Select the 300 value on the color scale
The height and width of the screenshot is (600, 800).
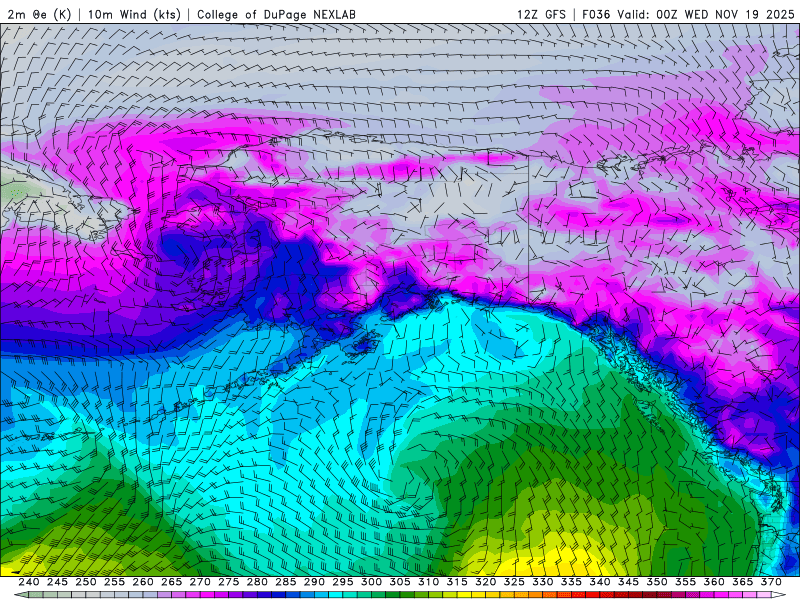tap(371, 582)
